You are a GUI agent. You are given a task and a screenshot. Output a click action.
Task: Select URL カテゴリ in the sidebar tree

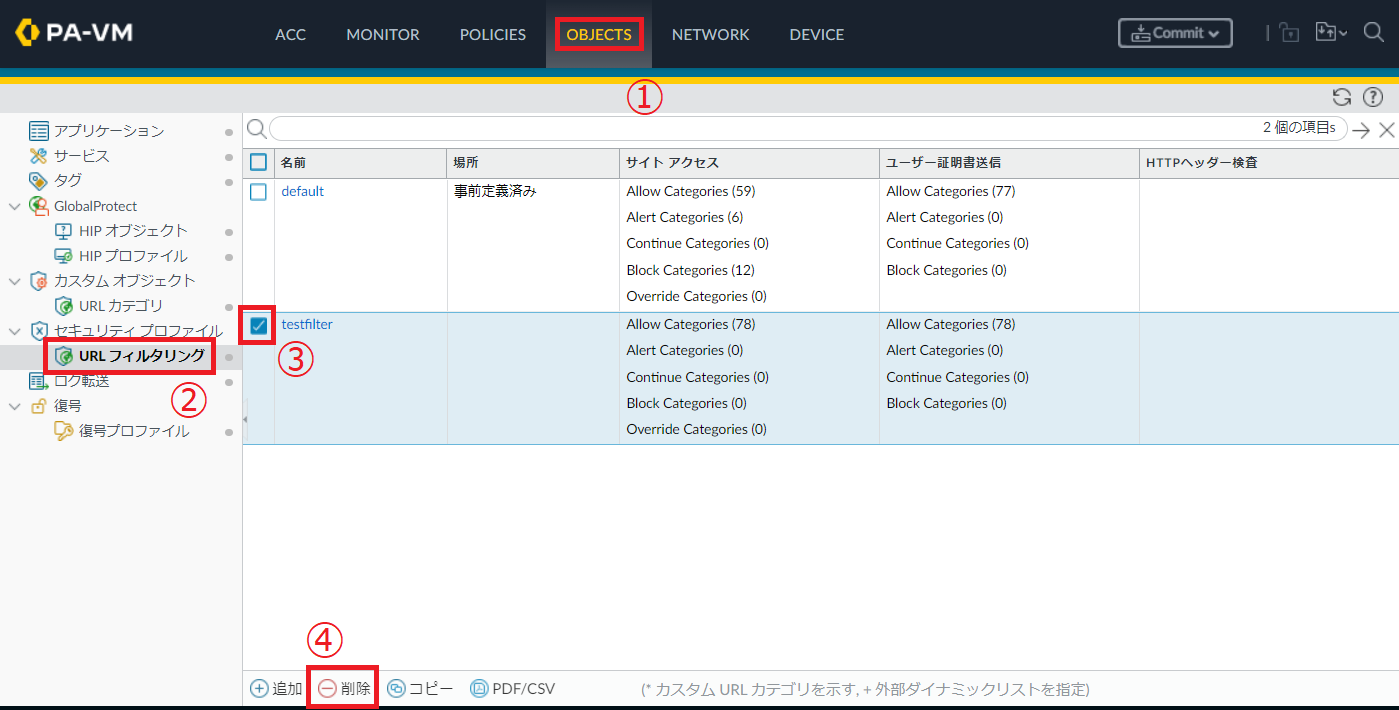(x=120, y=306)
